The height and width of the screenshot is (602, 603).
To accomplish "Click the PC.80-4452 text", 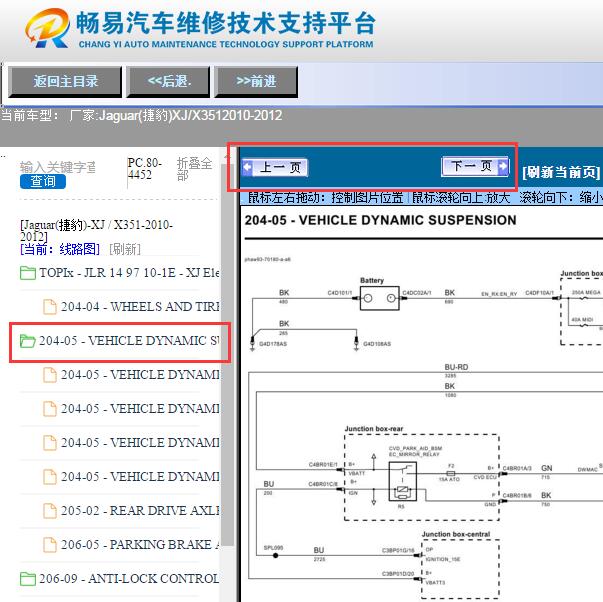I will [145, 168].
